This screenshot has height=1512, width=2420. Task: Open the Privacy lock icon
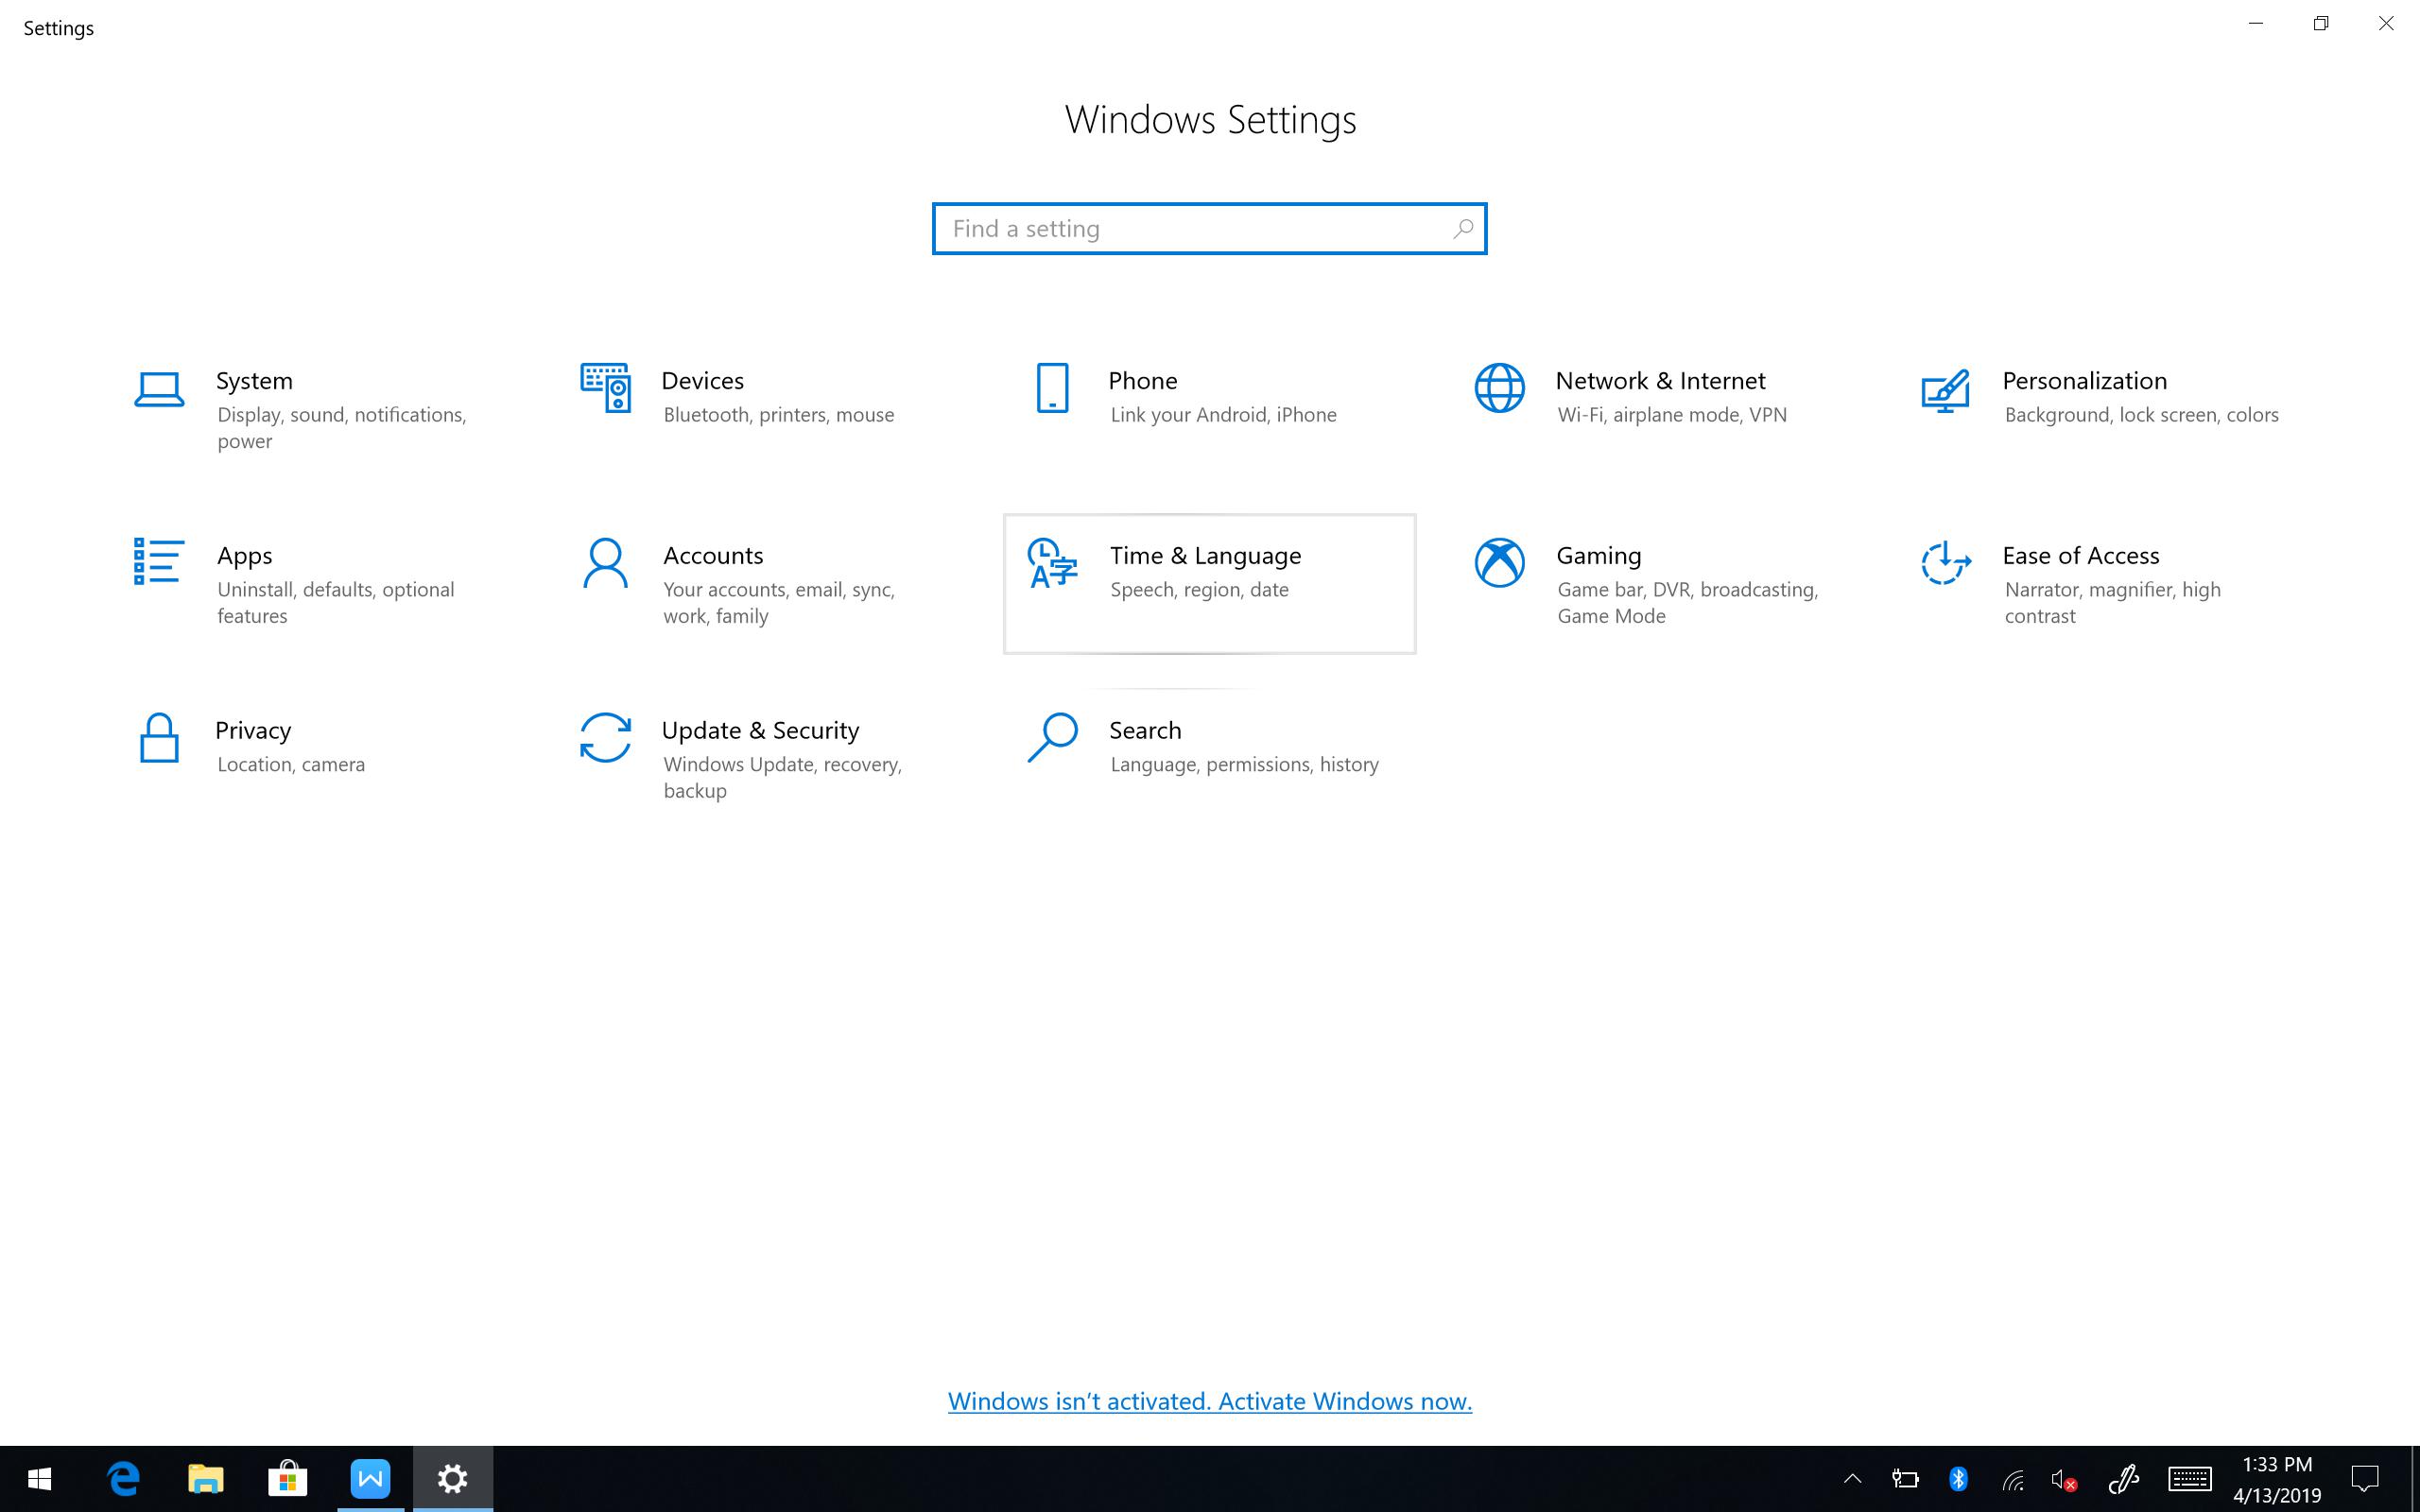point(159,738)
